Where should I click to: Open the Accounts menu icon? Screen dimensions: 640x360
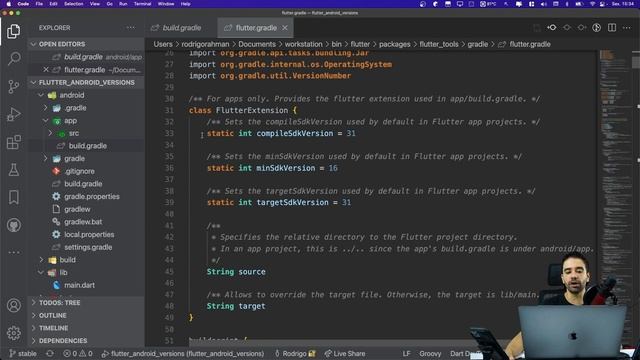coord(13,305)
